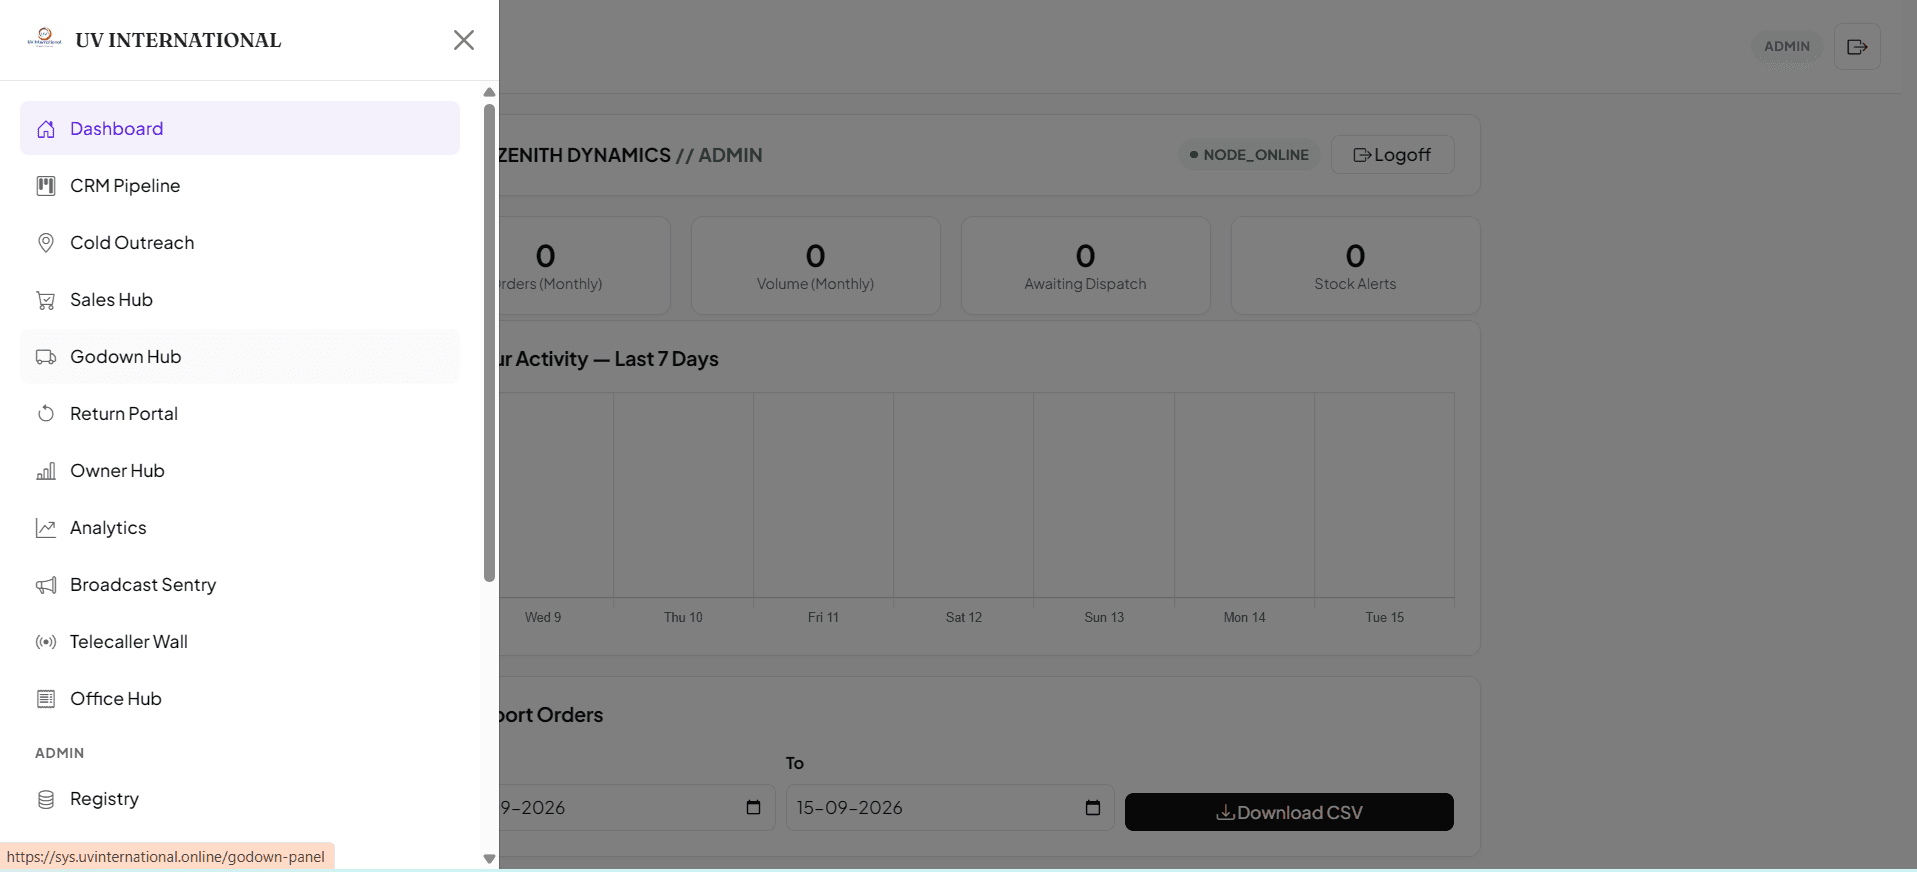Open the calendar picker on the From date
1917x872 pixels.
pyautogui.click(x=753, y=807)
